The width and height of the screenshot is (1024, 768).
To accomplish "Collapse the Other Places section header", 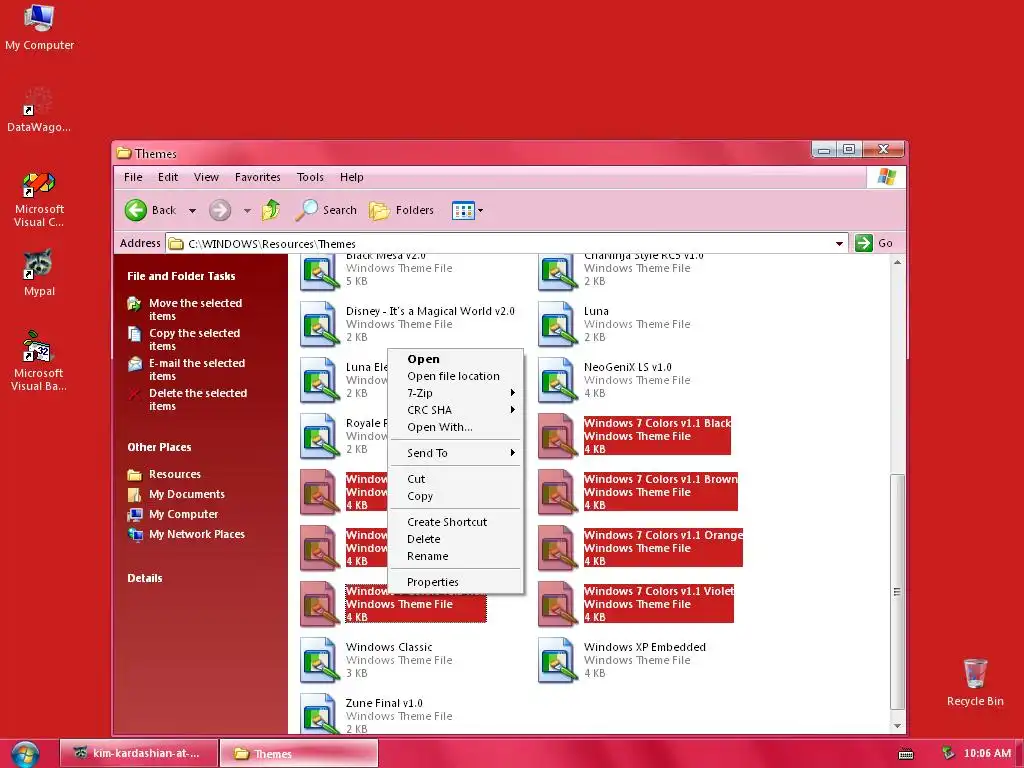I will (159, 447).
